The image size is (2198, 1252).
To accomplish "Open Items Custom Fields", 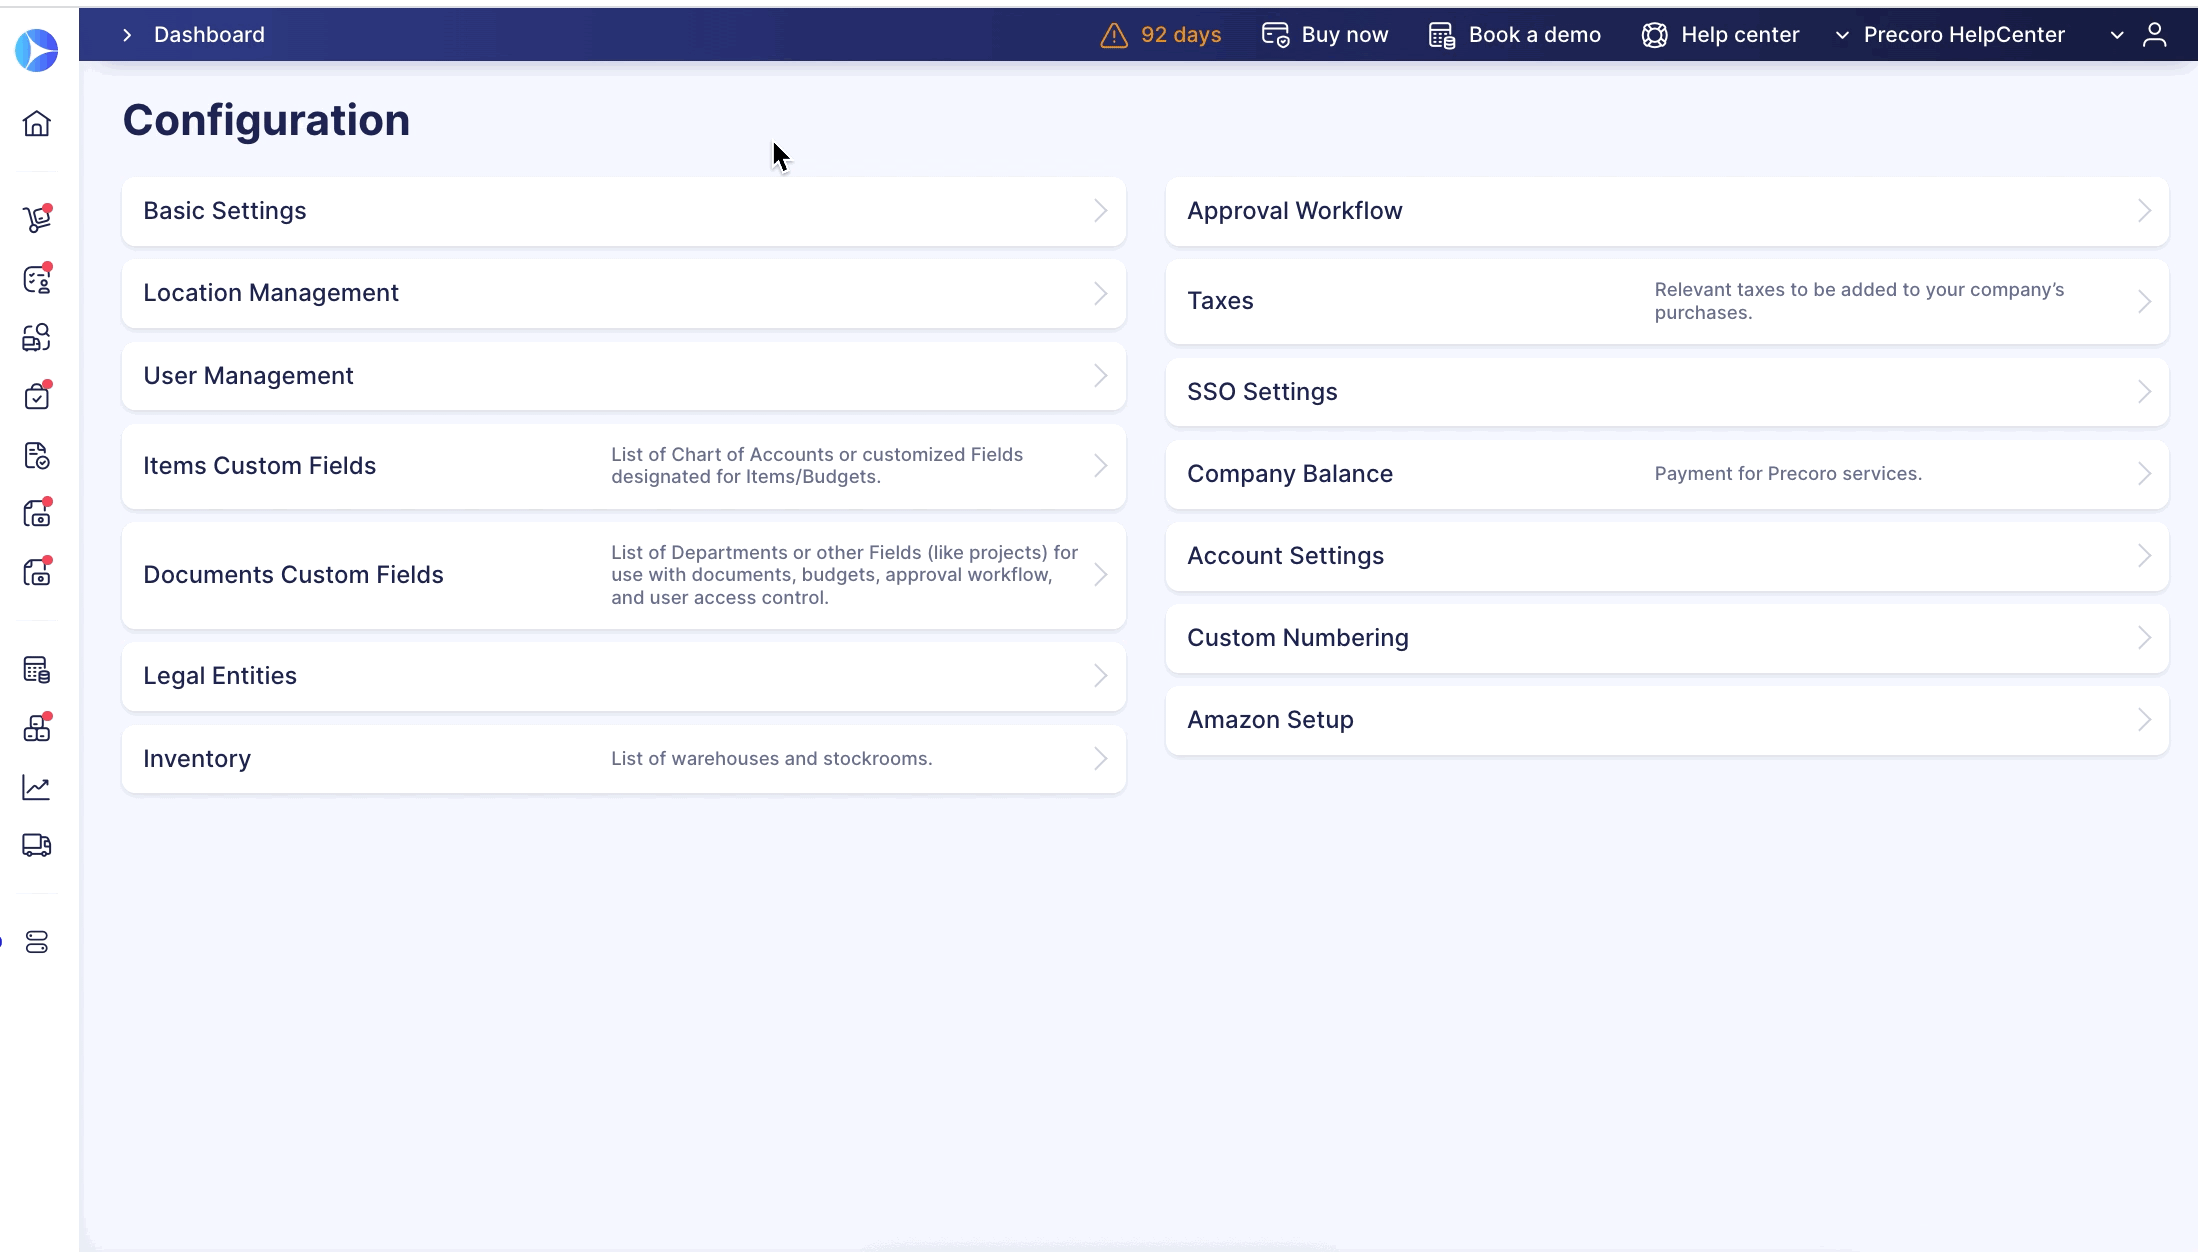I will 624,466.
